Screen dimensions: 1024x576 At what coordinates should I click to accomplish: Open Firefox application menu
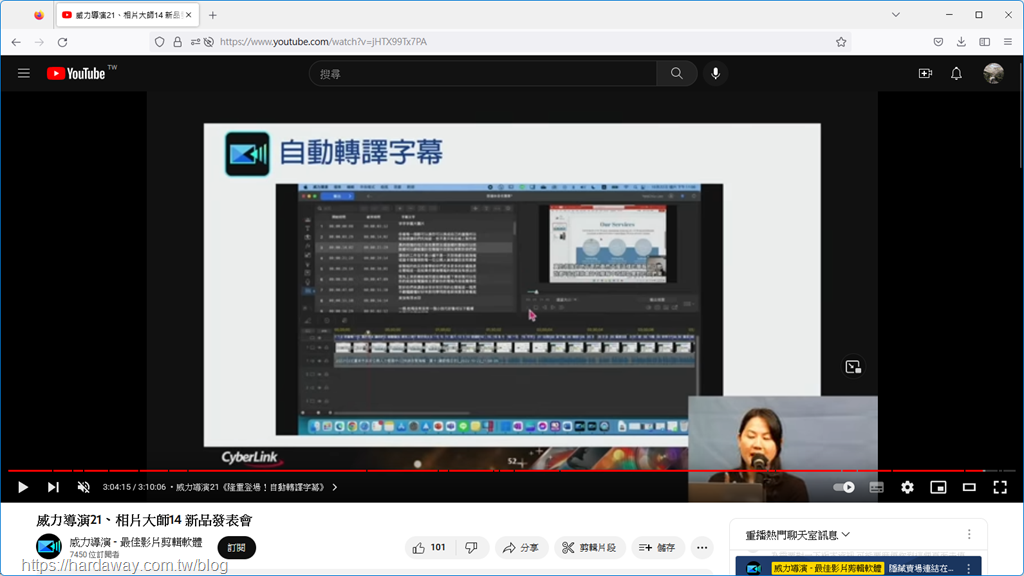1008,42
